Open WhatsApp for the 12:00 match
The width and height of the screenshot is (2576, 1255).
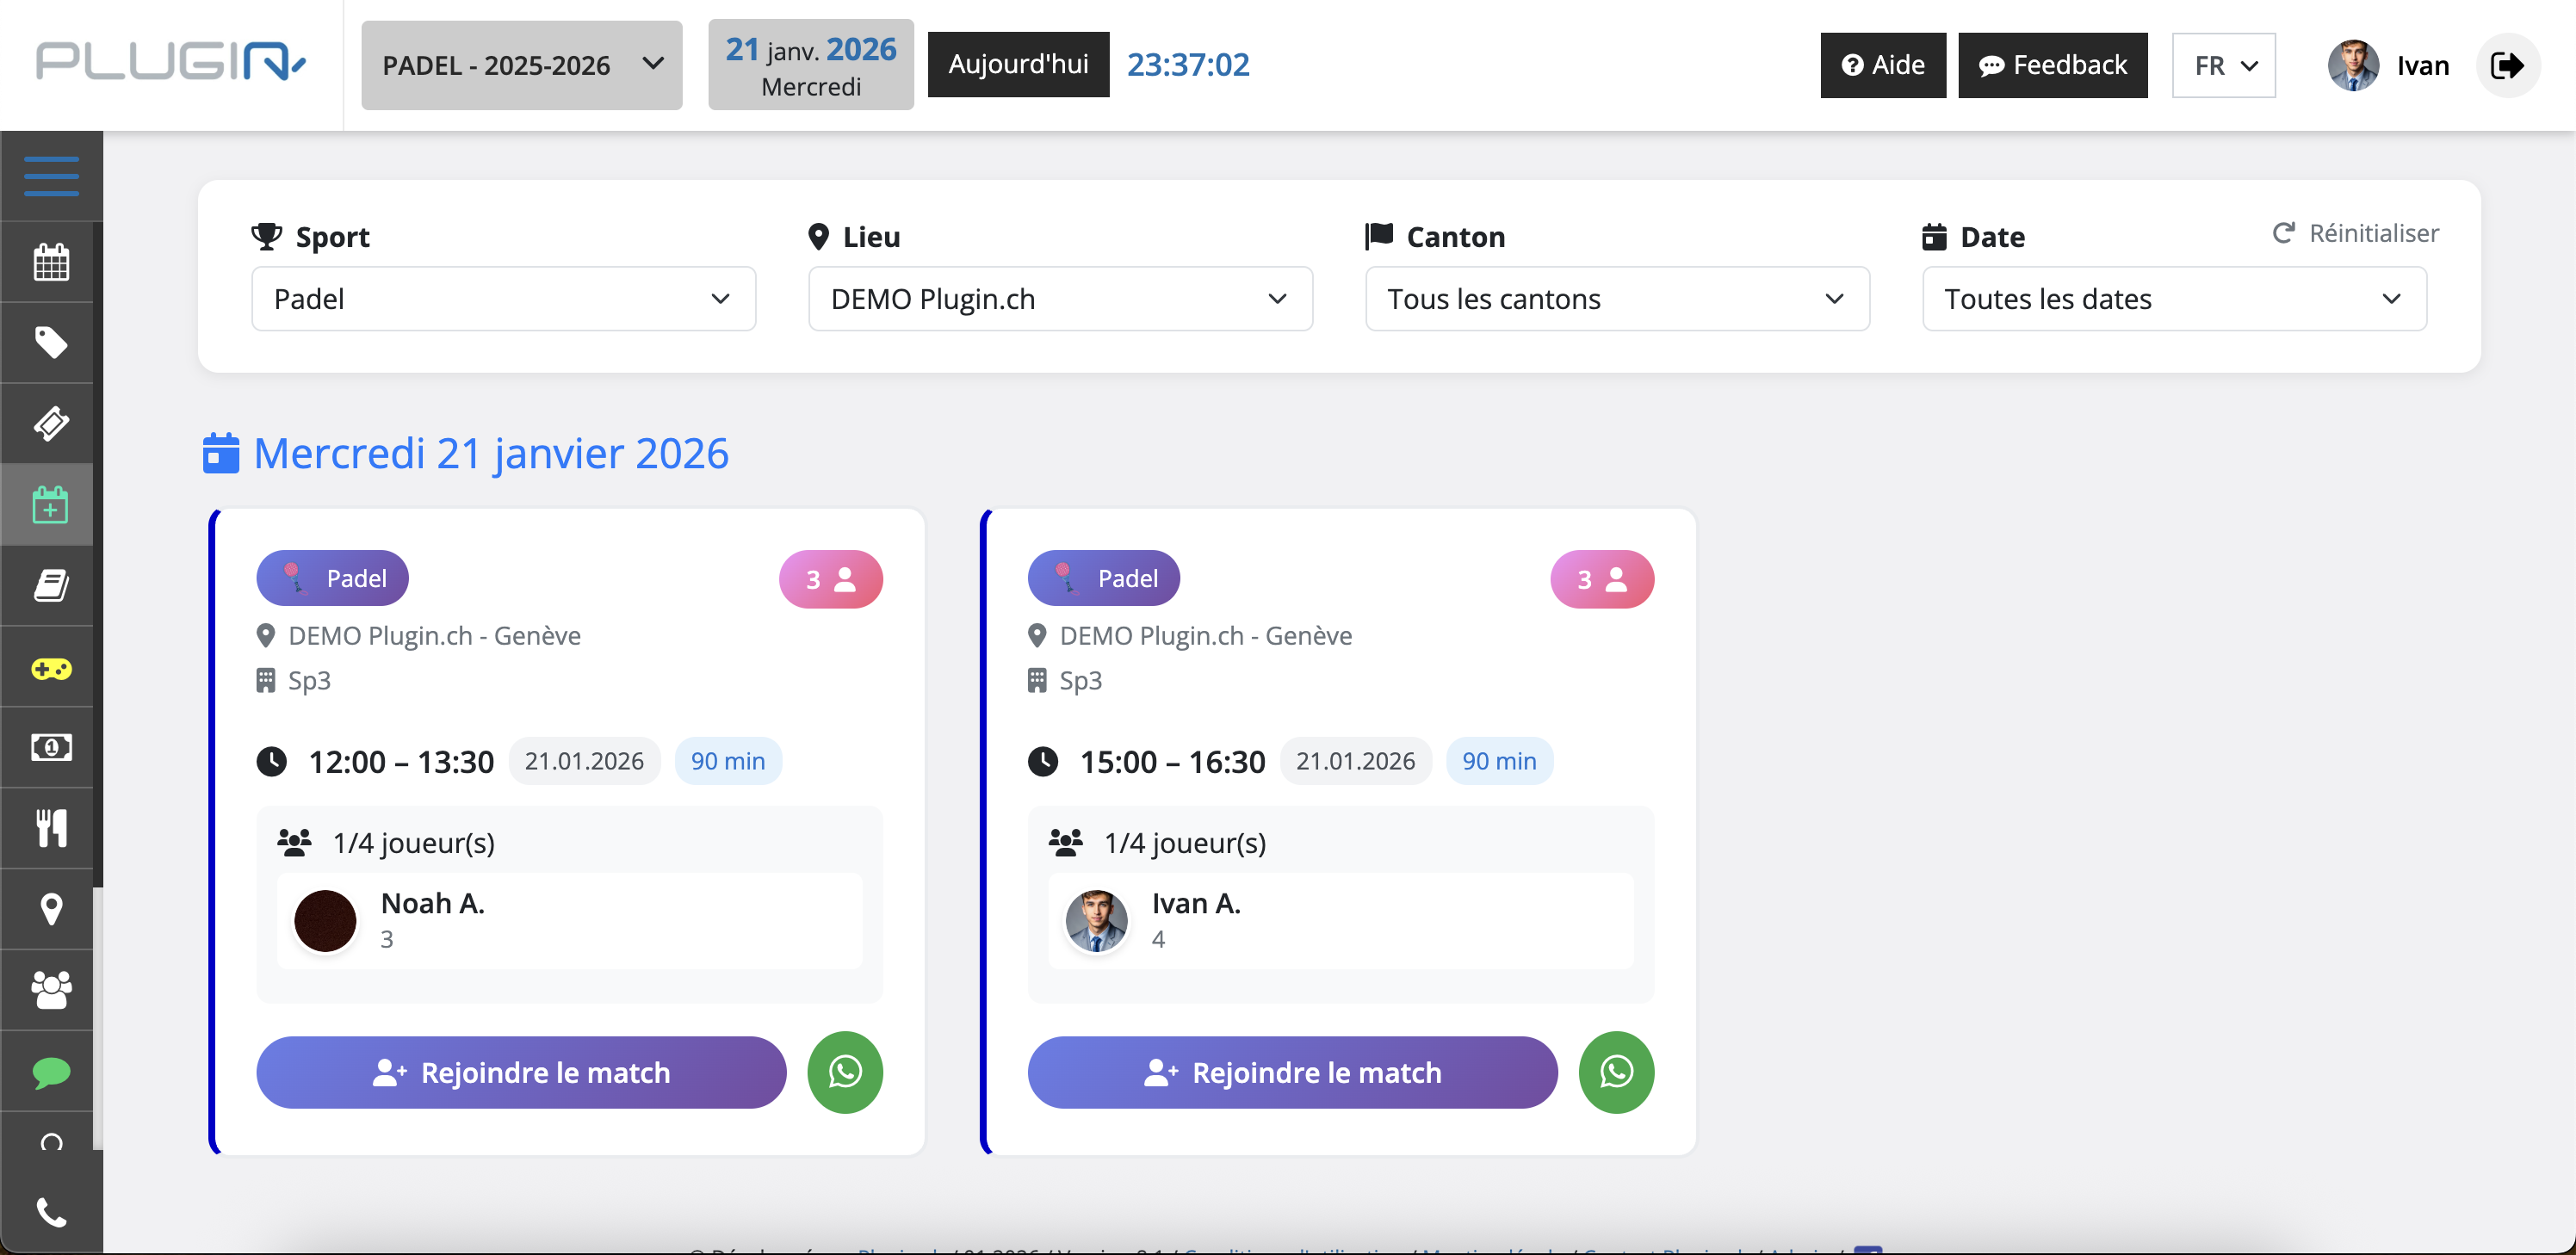coord(844,1072)
